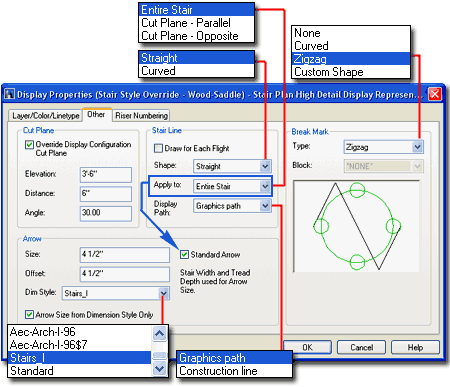Open the Riser Numbering tab
The width and height of the screenshot is (450, 387).
[x=141, y=116]
